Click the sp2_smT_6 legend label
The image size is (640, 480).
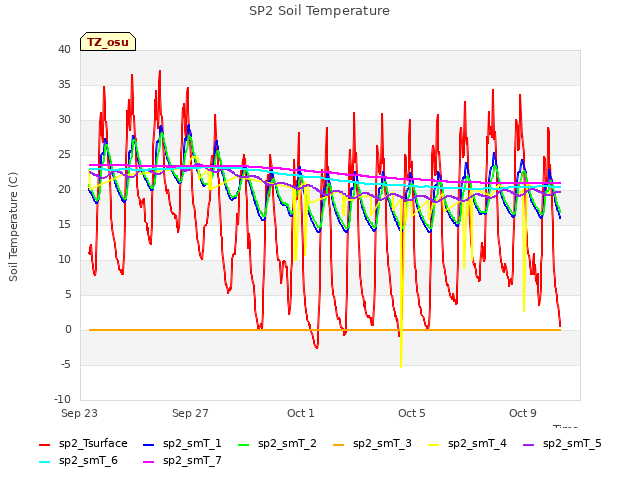(x=88, y=460)
